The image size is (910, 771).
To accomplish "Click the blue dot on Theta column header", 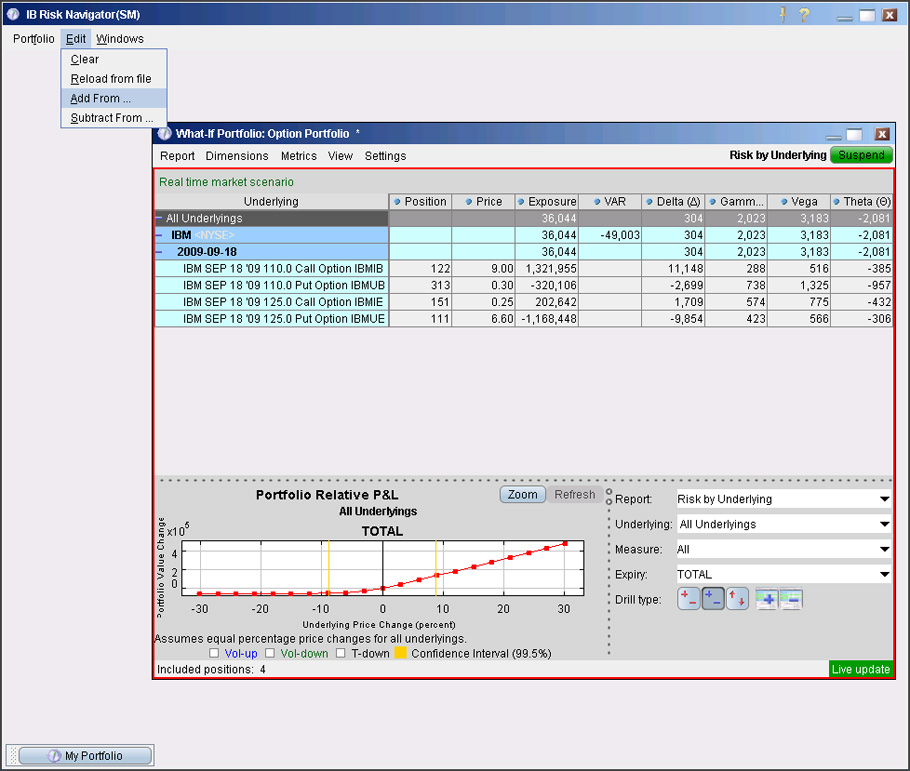I will click(x=837, y=202).
